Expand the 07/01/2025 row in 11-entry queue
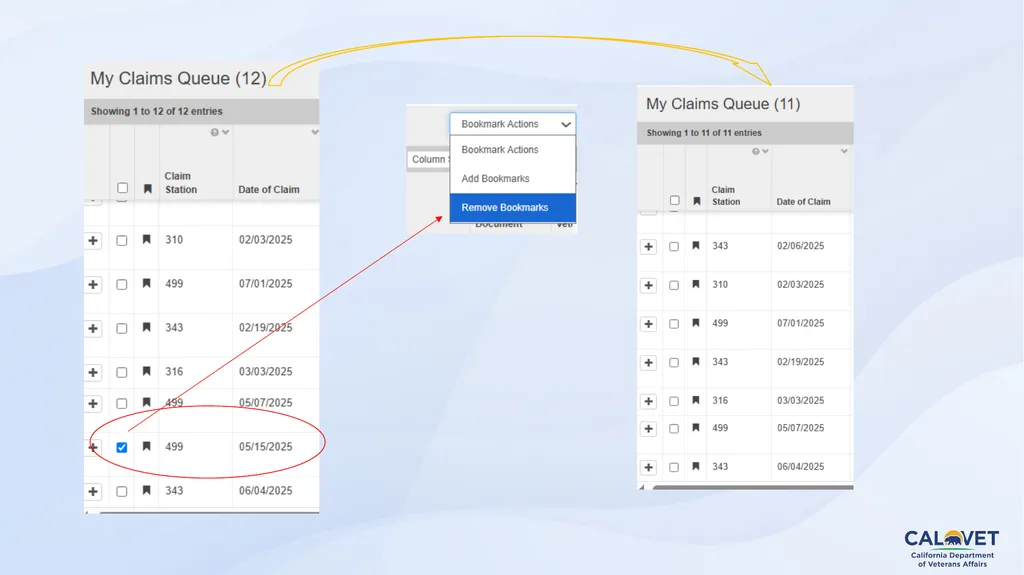The width and height of the screenshot is (1024, 575). tap(648, 324)
